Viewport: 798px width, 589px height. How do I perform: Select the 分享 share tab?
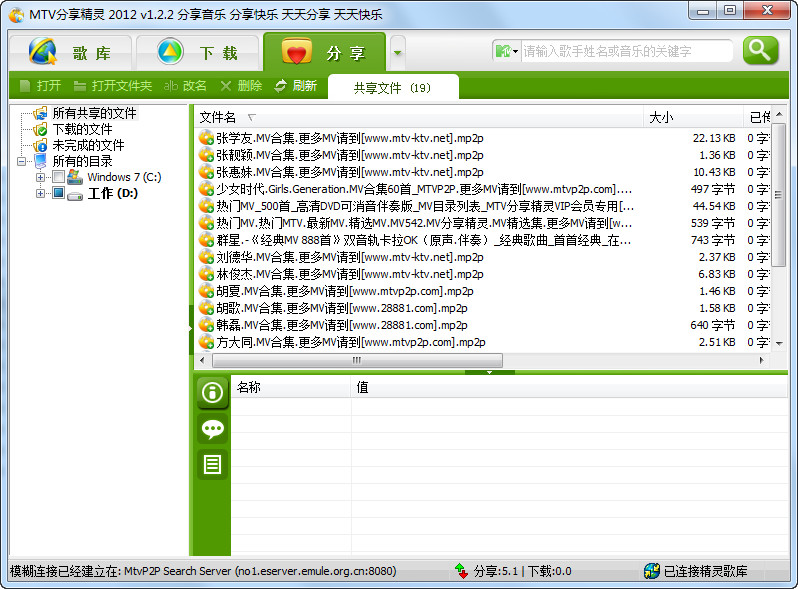[324, 52]
